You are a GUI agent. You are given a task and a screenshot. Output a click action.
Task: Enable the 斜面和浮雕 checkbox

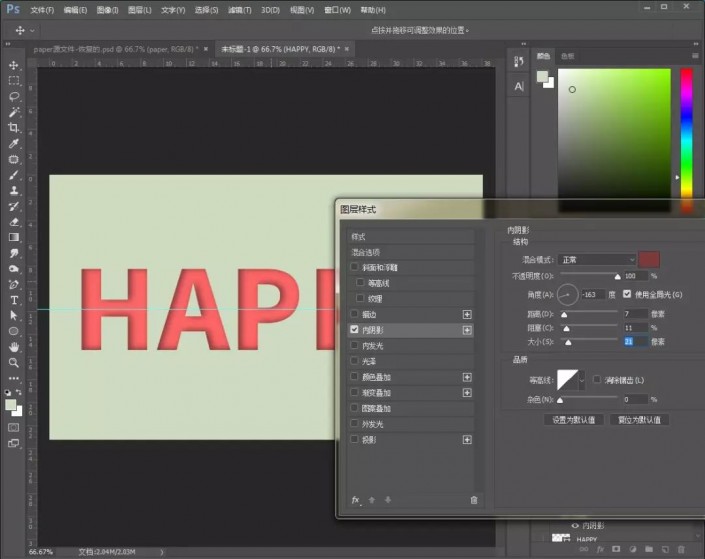pos(354,267)
